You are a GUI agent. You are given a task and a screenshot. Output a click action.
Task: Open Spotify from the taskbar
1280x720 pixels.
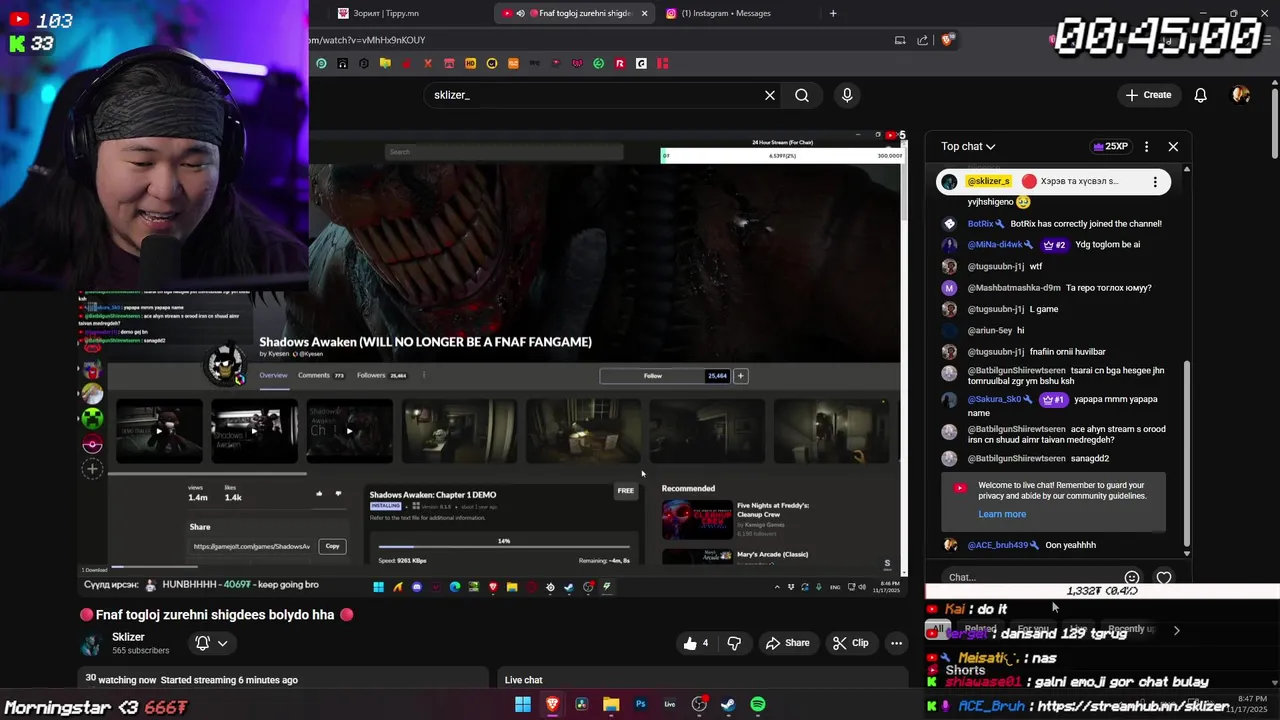758,704
